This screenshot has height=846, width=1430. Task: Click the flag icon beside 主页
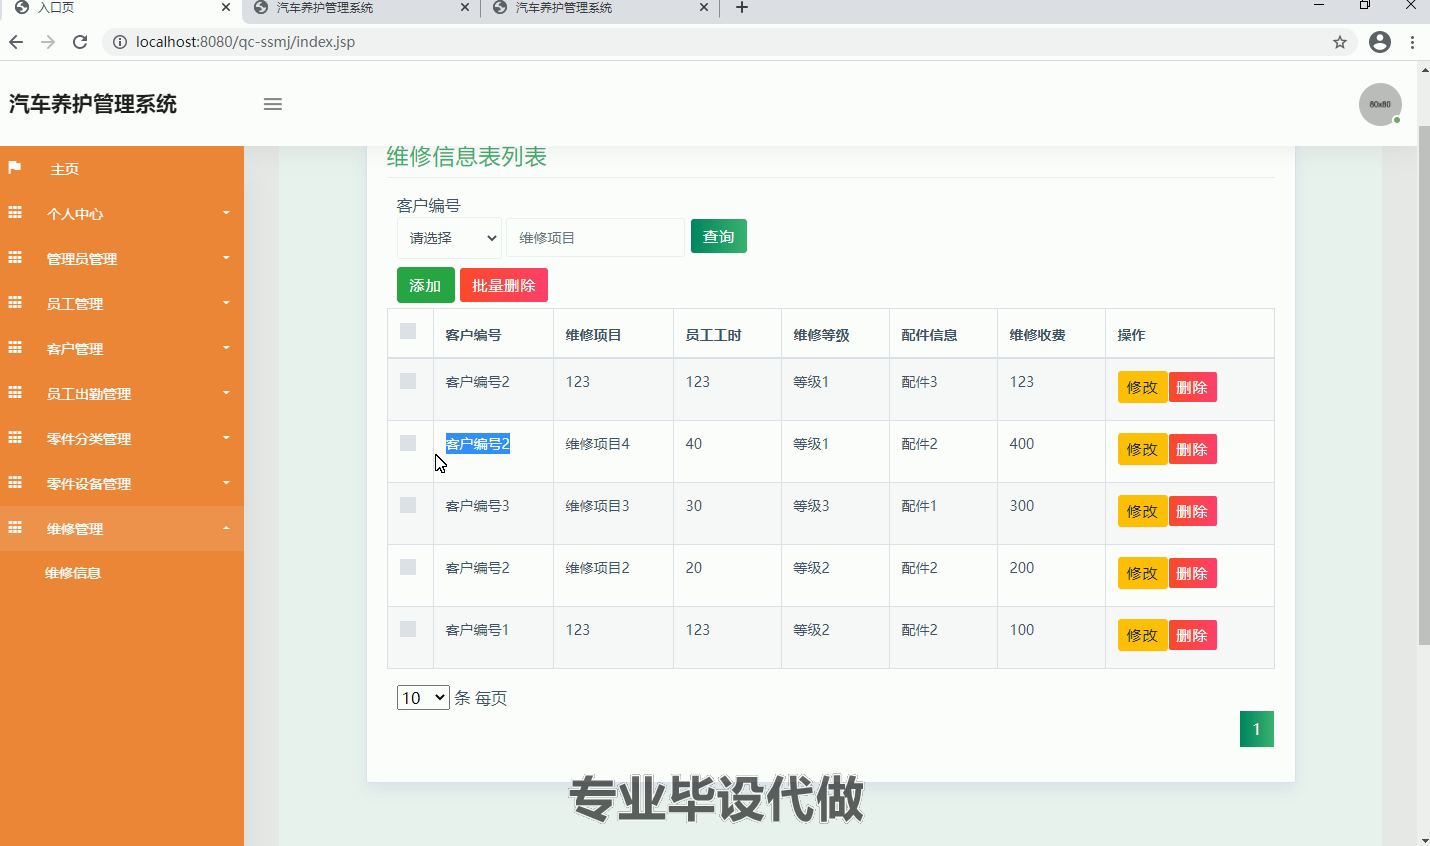pos(15,168)
